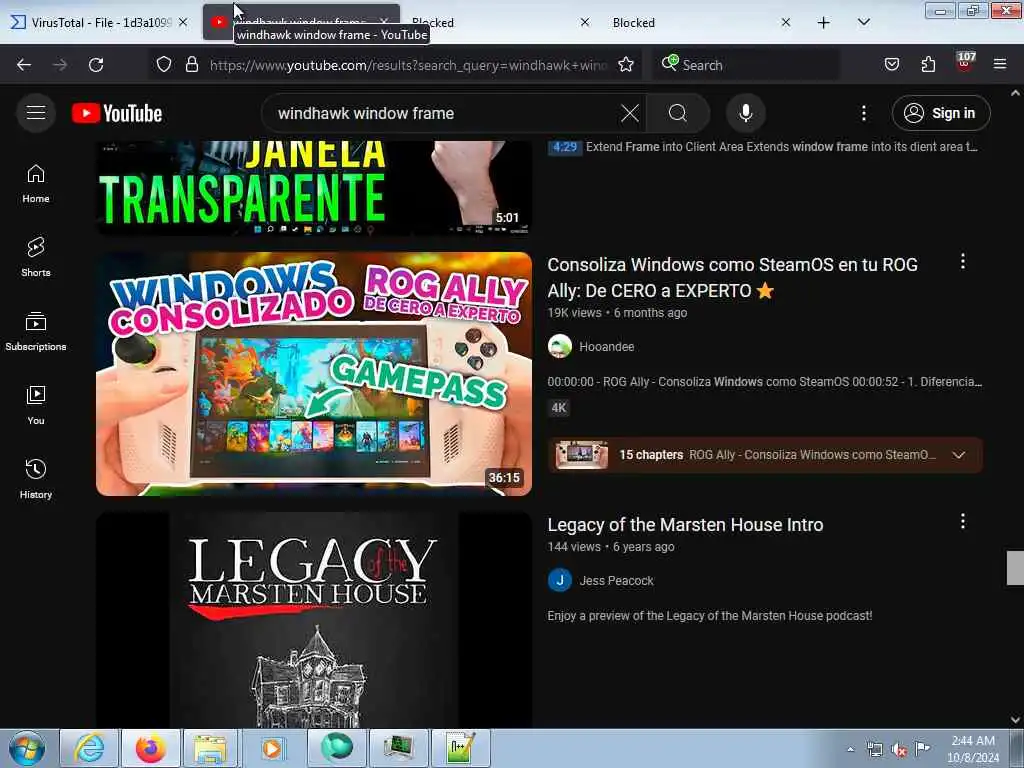Play the Windows Consolizado ROG Ally thumbnail
The image size is (1024, 768).
click(314, 374)
